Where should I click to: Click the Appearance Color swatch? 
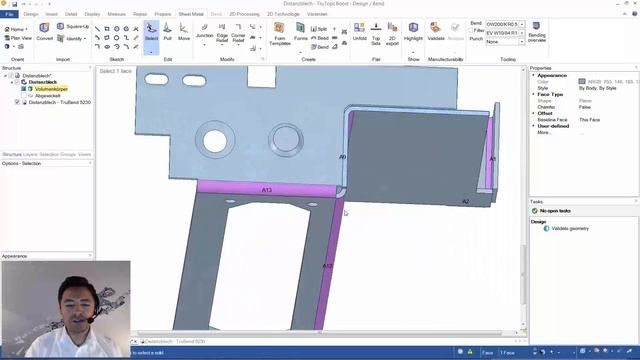click(x=582, y=82)
